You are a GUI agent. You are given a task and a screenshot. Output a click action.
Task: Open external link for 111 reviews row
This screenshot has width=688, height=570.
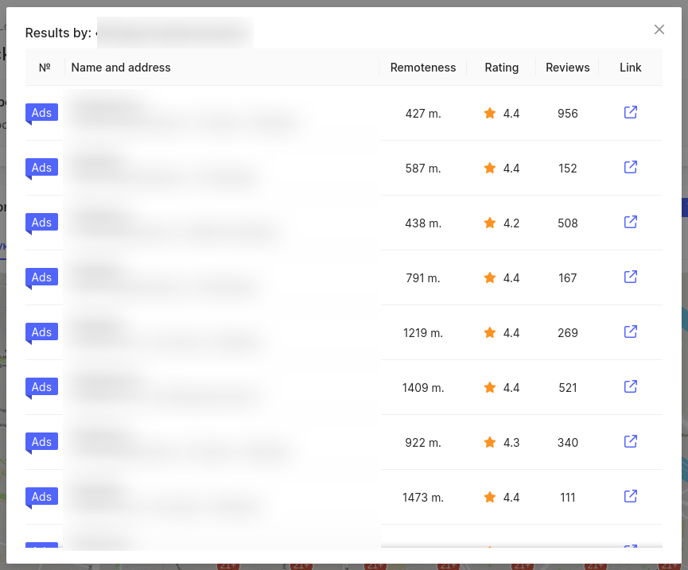(630, 497)
